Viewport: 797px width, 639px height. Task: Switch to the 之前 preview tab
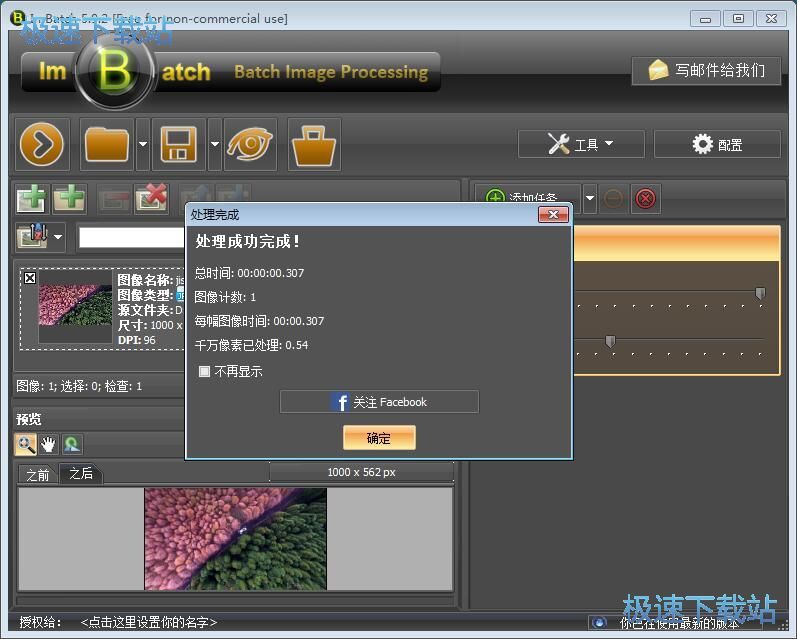pos(38,475)
